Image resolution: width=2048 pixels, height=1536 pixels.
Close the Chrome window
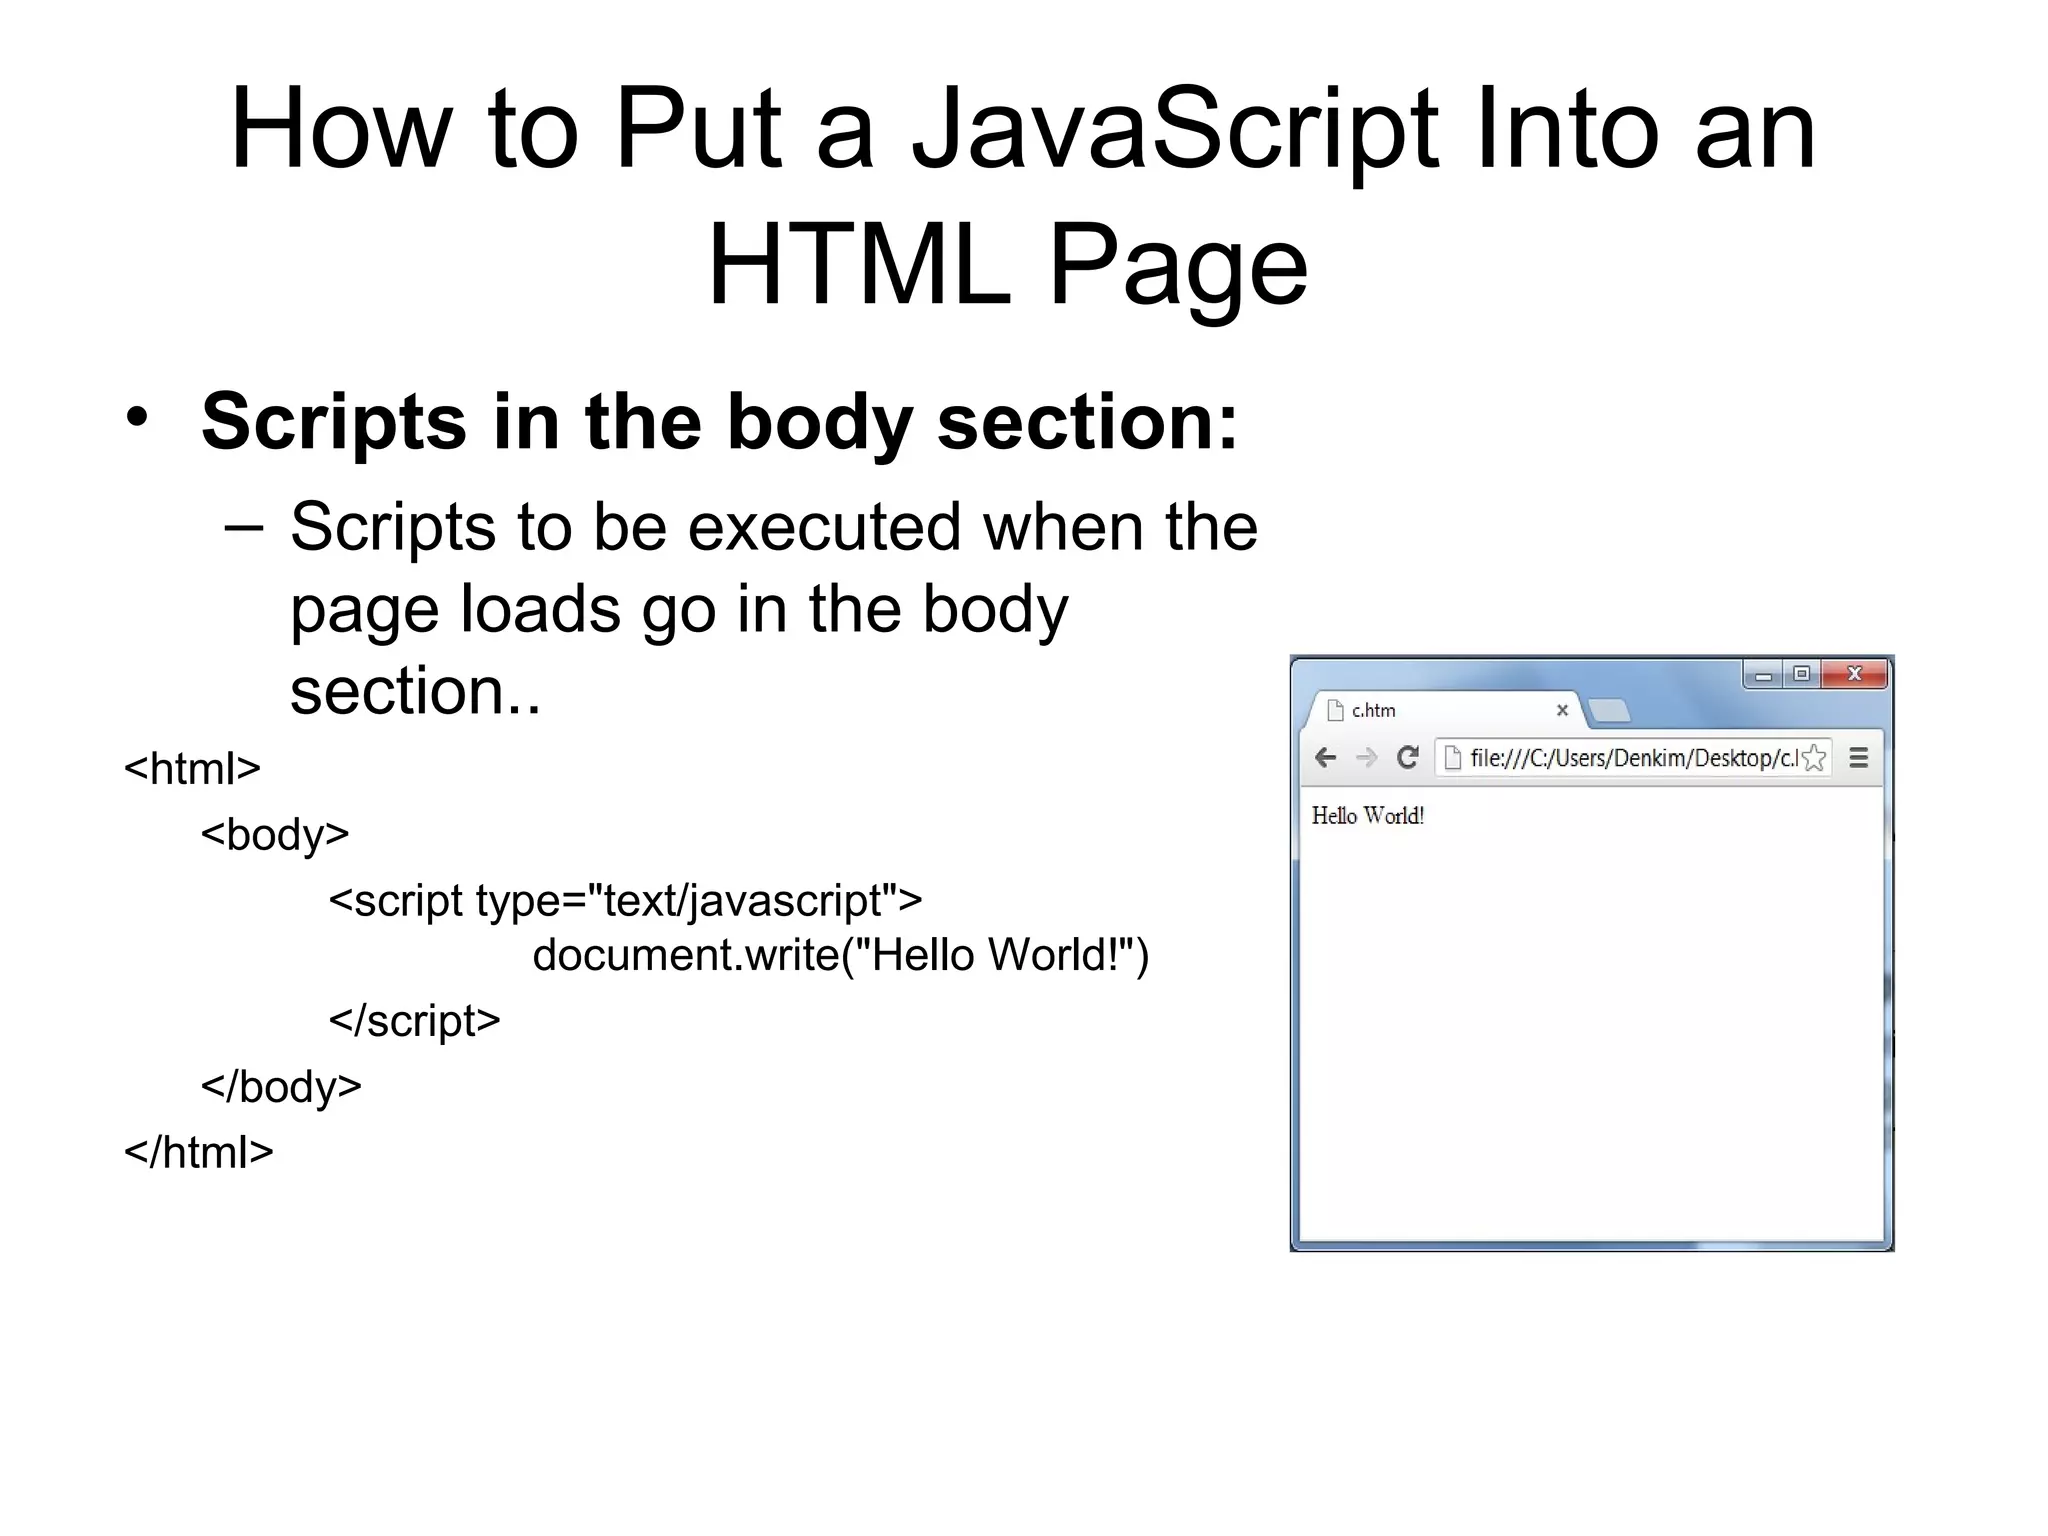click(1854, 675)
